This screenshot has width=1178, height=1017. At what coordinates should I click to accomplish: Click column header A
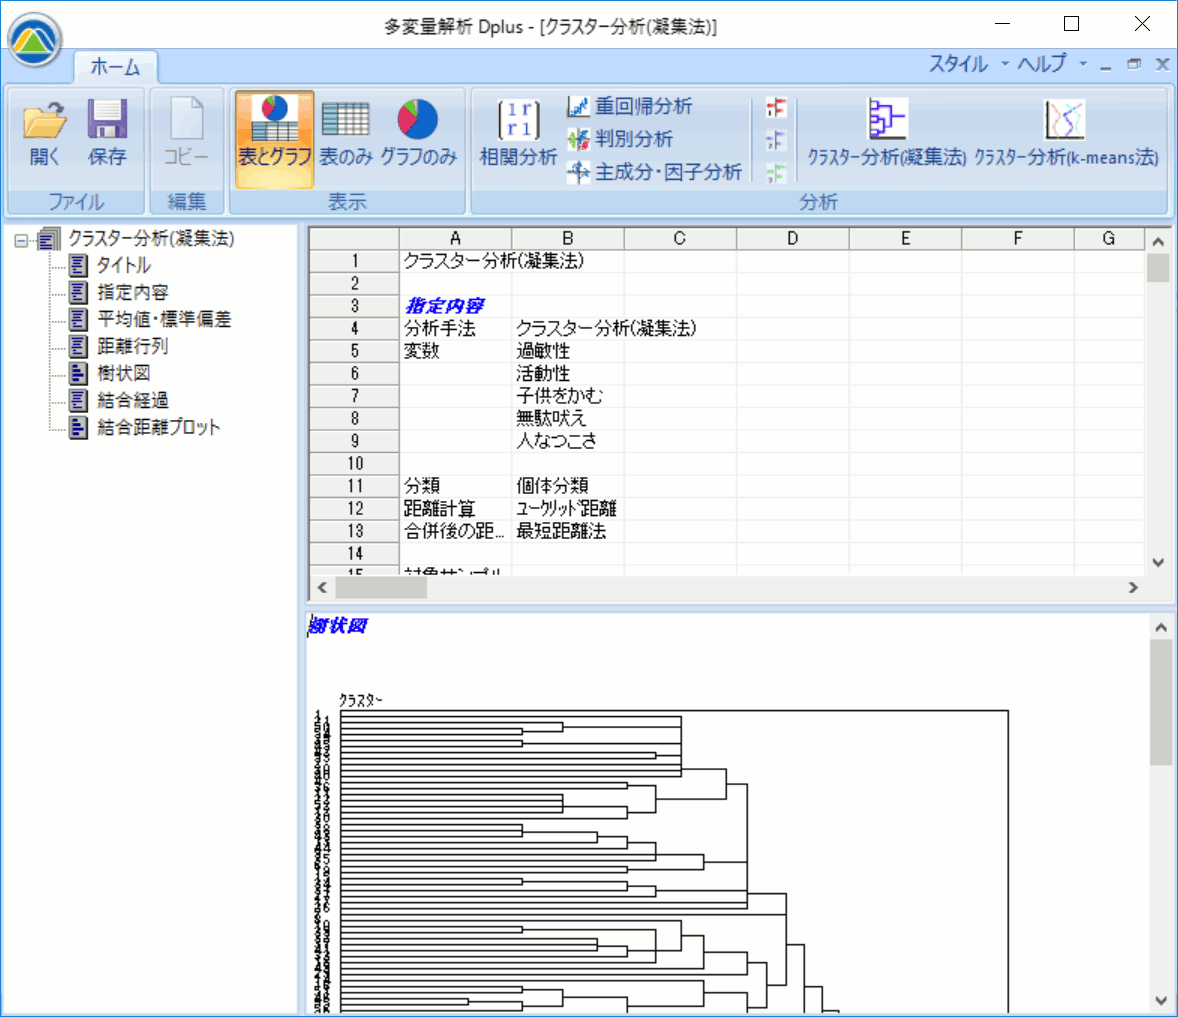point(455,238)
